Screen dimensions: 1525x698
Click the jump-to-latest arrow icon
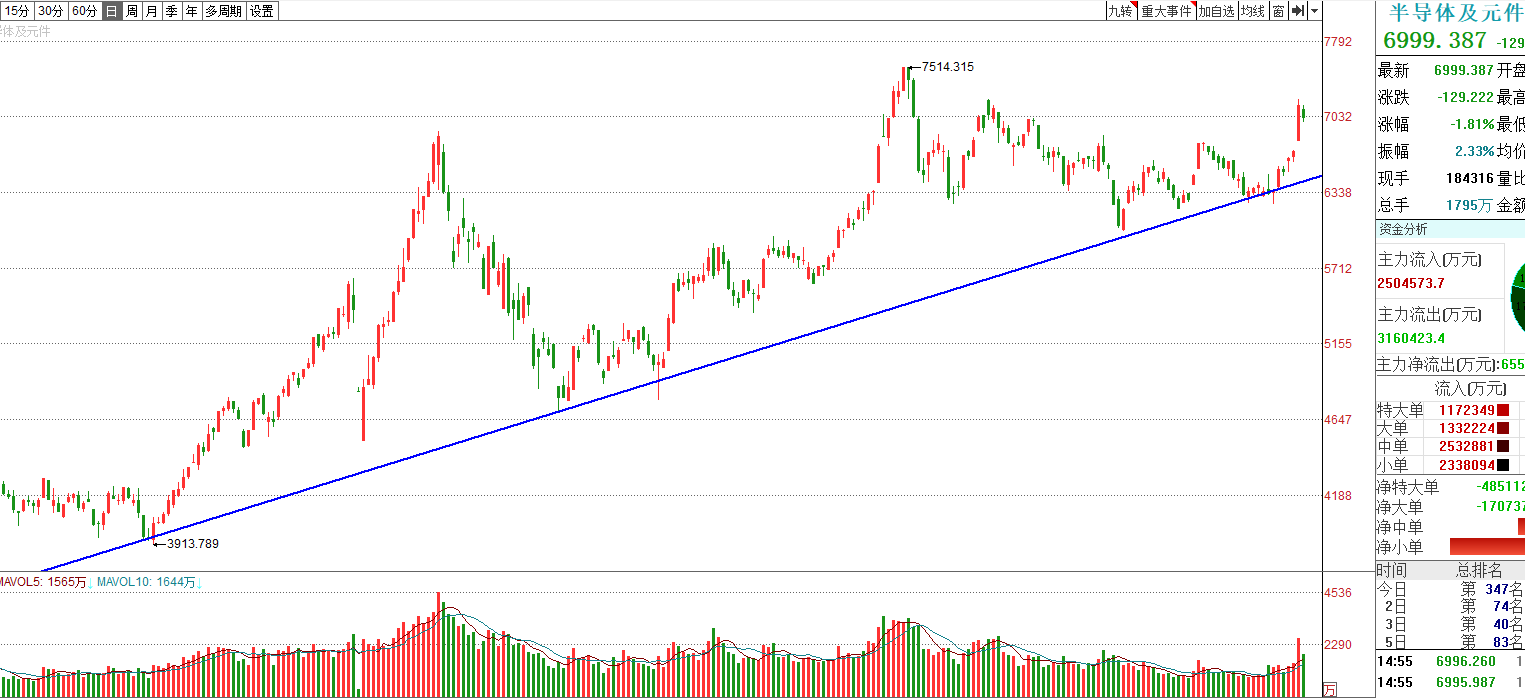click(1297, 11)
